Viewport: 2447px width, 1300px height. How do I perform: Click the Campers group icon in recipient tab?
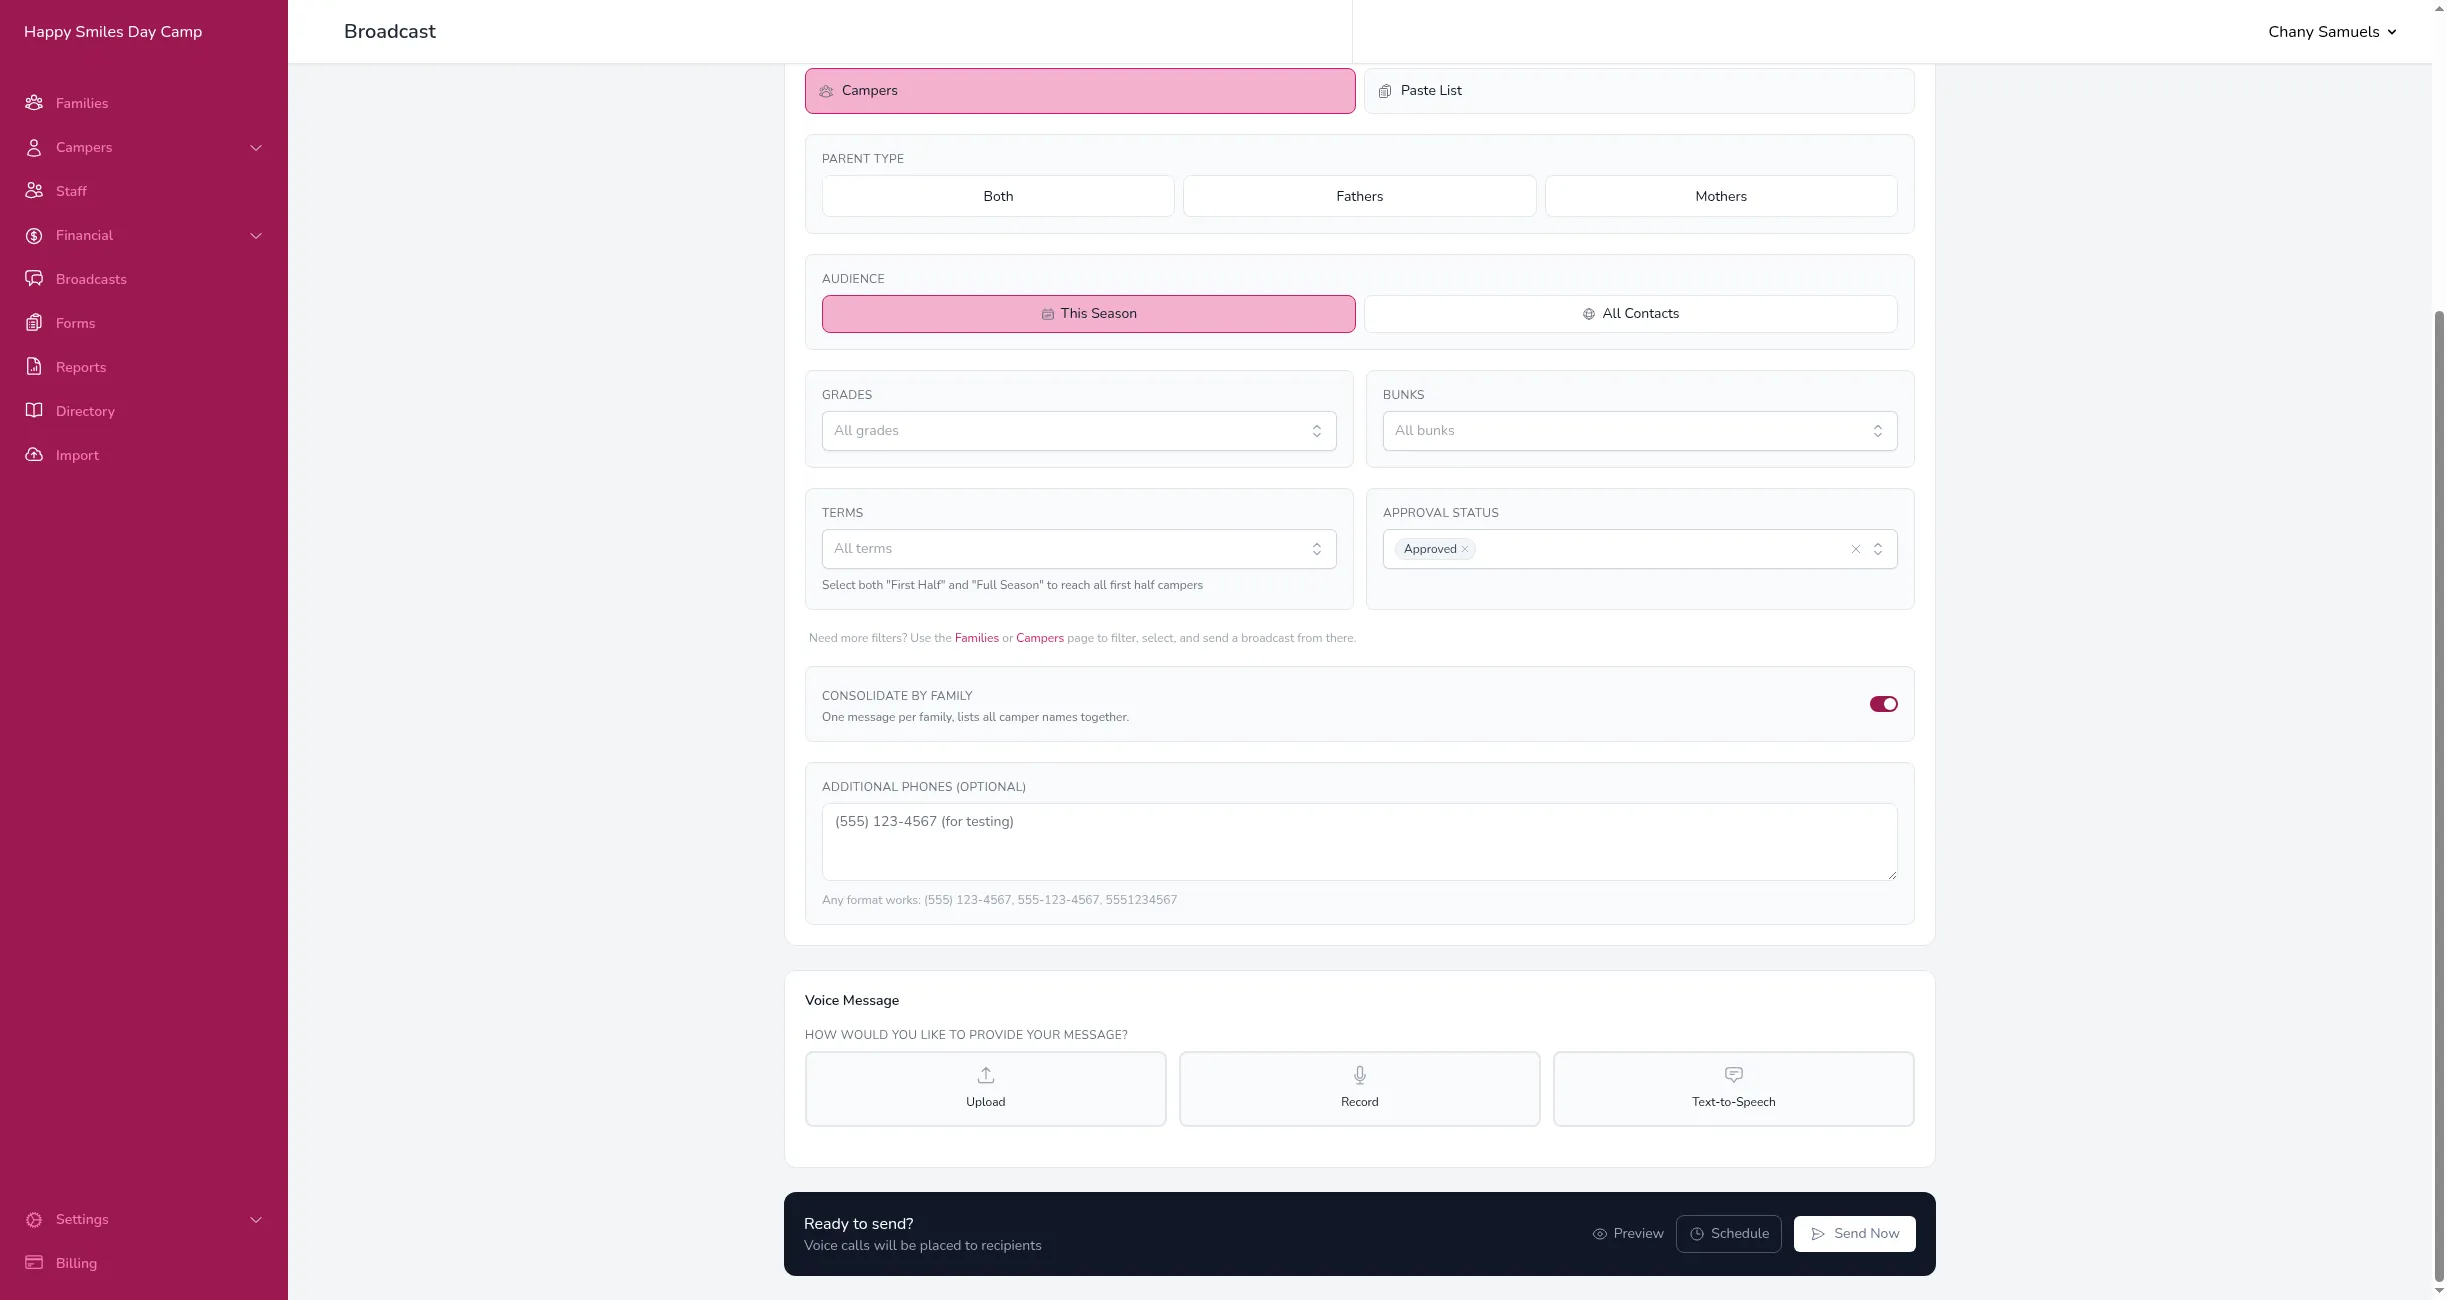pyautogui.click(x=826, y=91)
